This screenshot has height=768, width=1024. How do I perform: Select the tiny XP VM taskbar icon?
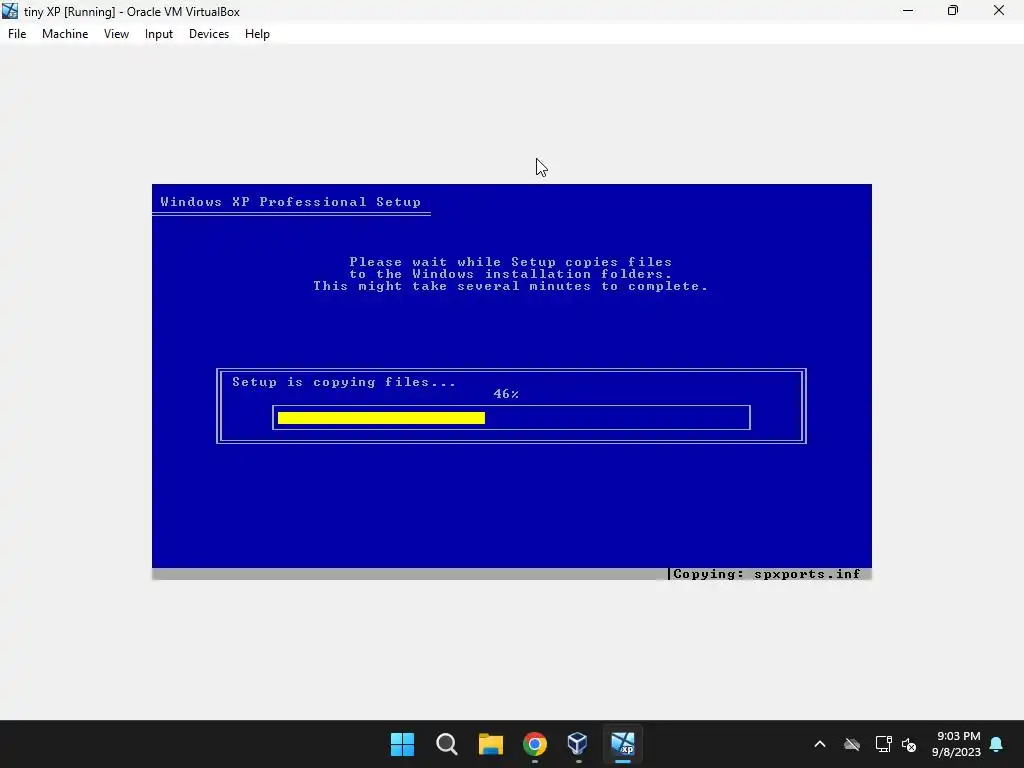622,744
